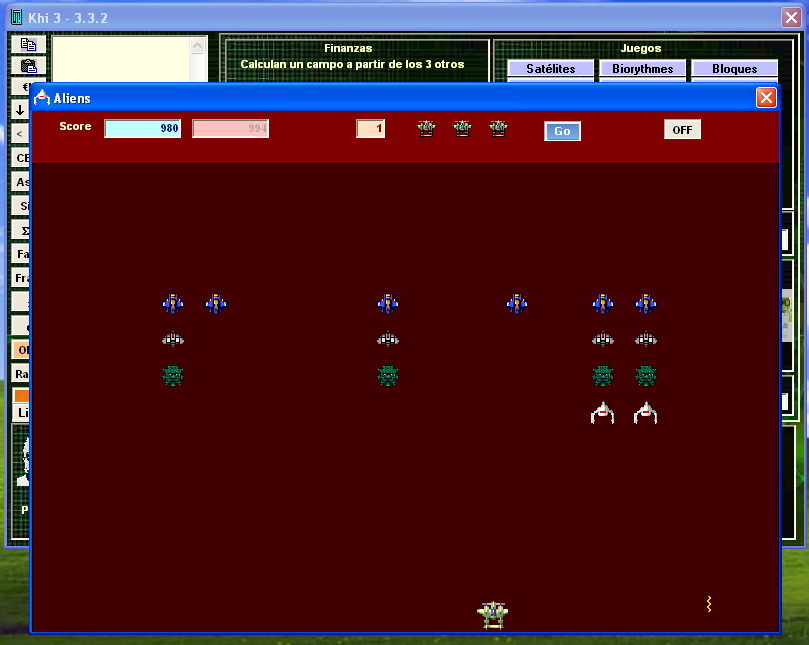Click the scroll up arrow in Khi 3 text area
809x645 pixels.
[x=198, y=45]
